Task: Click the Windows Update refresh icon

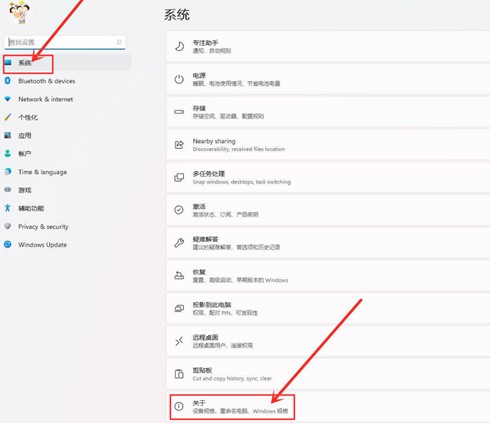Action: pos(8,244)
